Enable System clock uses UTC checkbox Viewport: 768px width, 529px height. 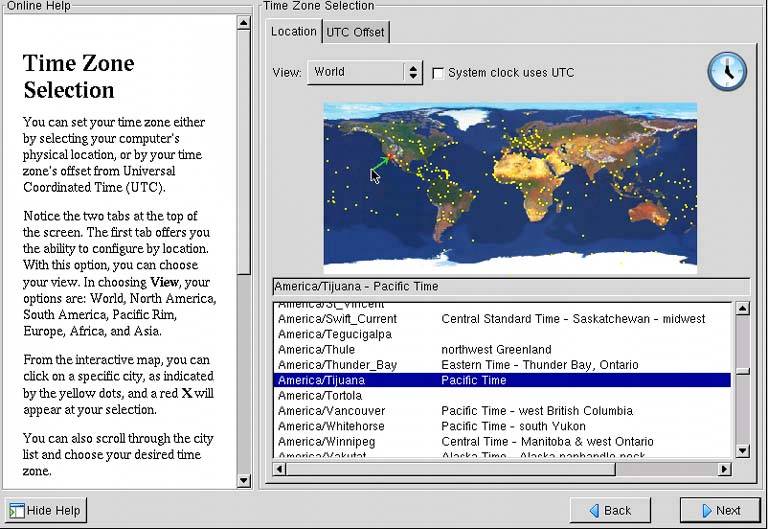pyautogui.click(x=438, y=73)
